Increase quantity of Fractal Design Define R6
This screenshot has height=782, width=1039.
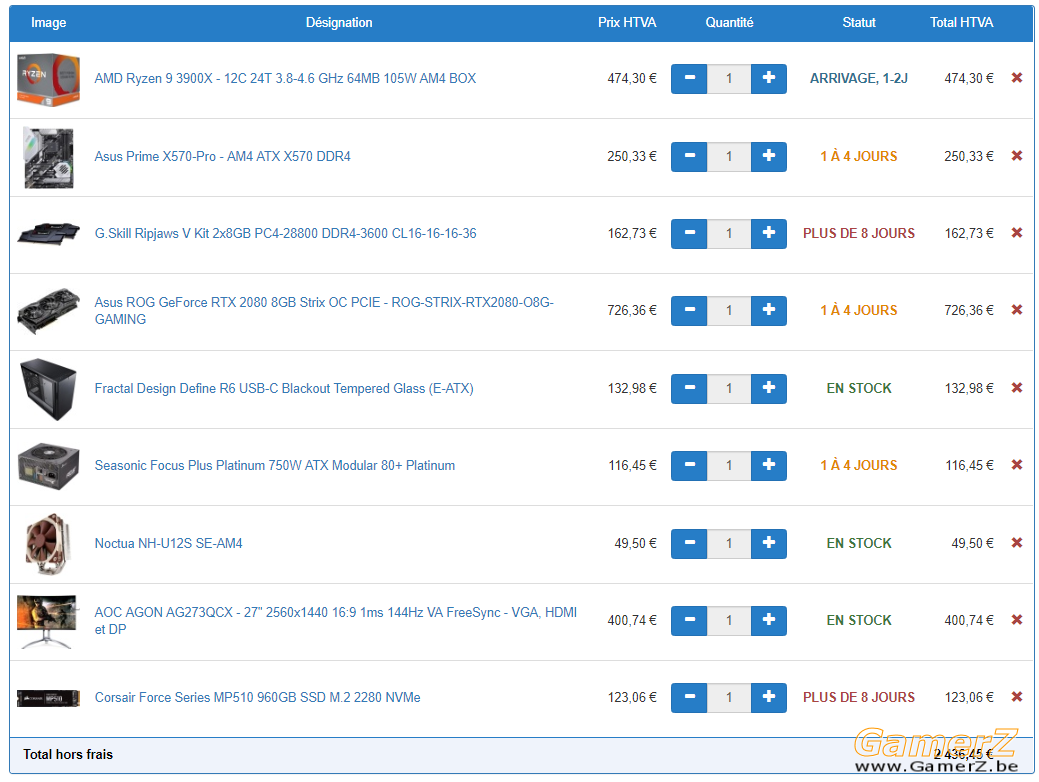(x=769, y=388)
